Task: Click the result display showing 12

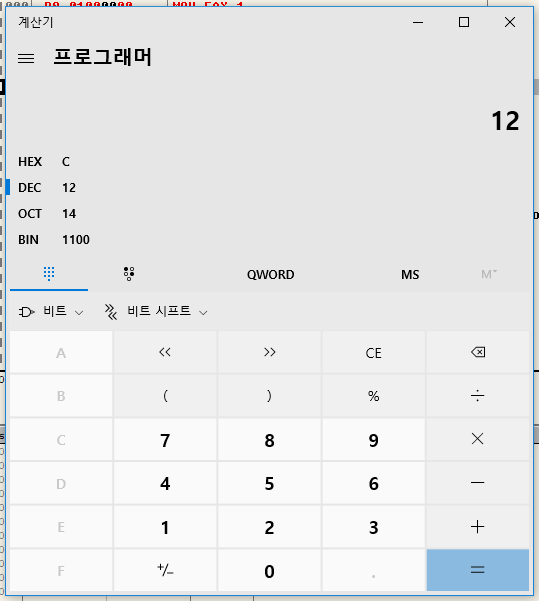Action: tap(505, 121)
